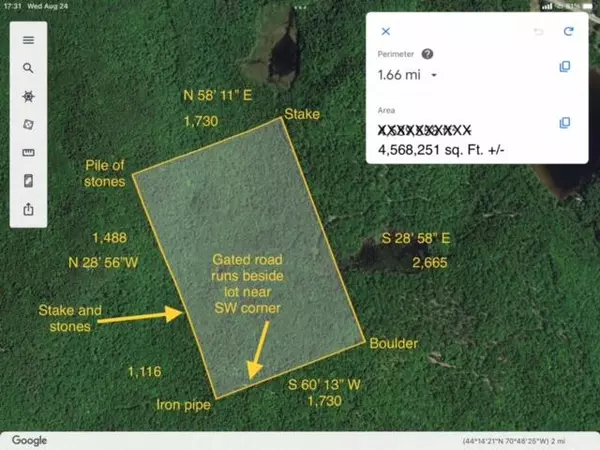
Task: Copy the perimeter value to clipboard
Action: (564, 67)
